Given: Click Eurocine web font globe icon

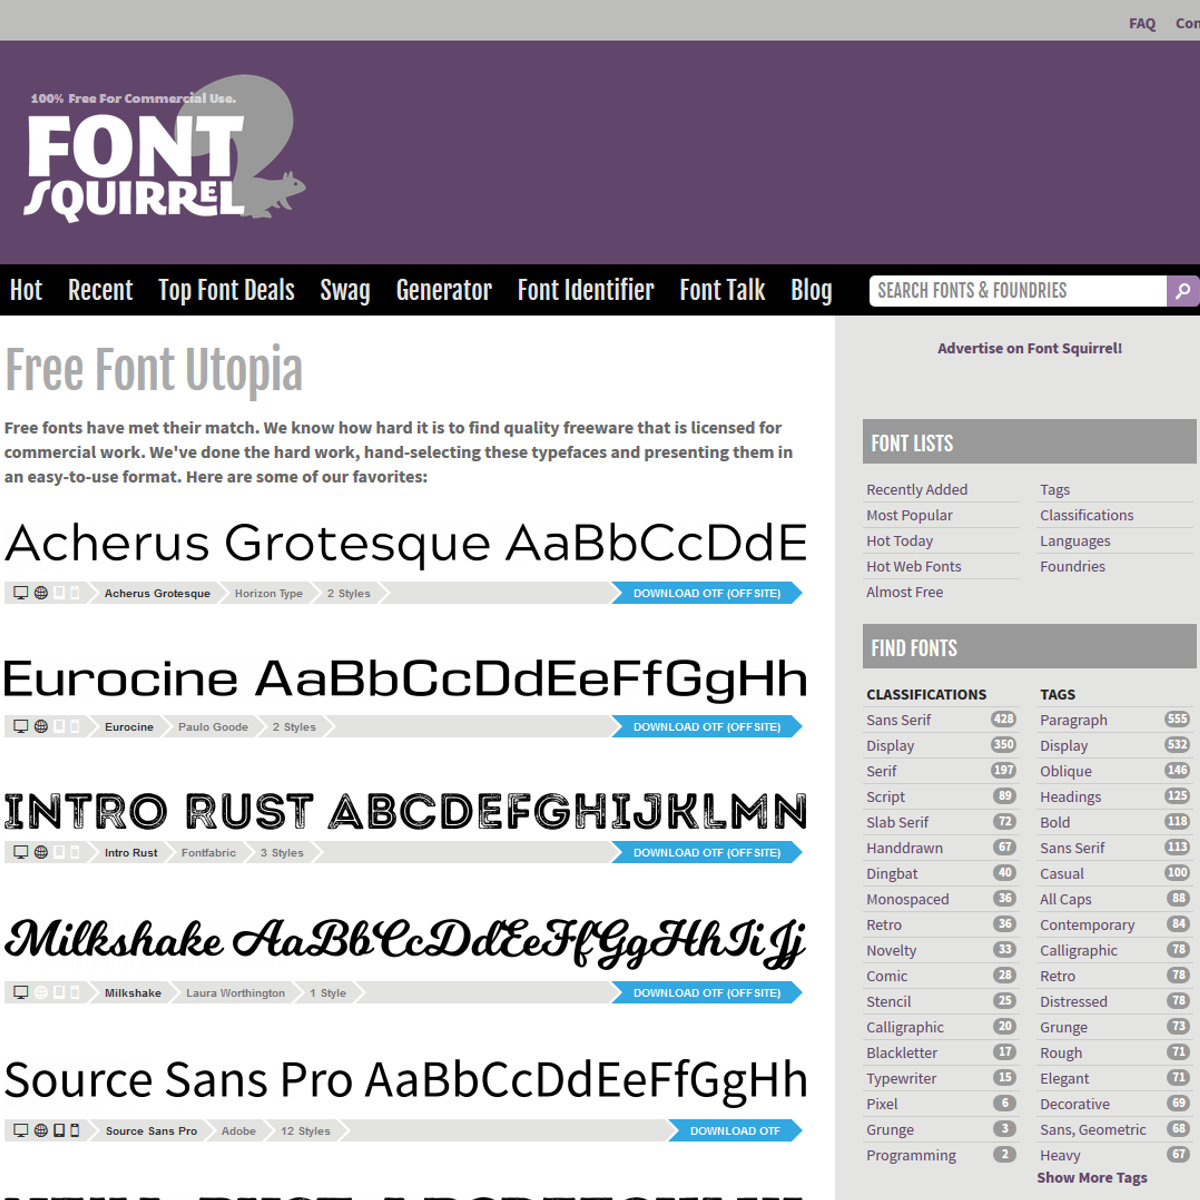Looking at the screenshot, I should tap(41, 727).
